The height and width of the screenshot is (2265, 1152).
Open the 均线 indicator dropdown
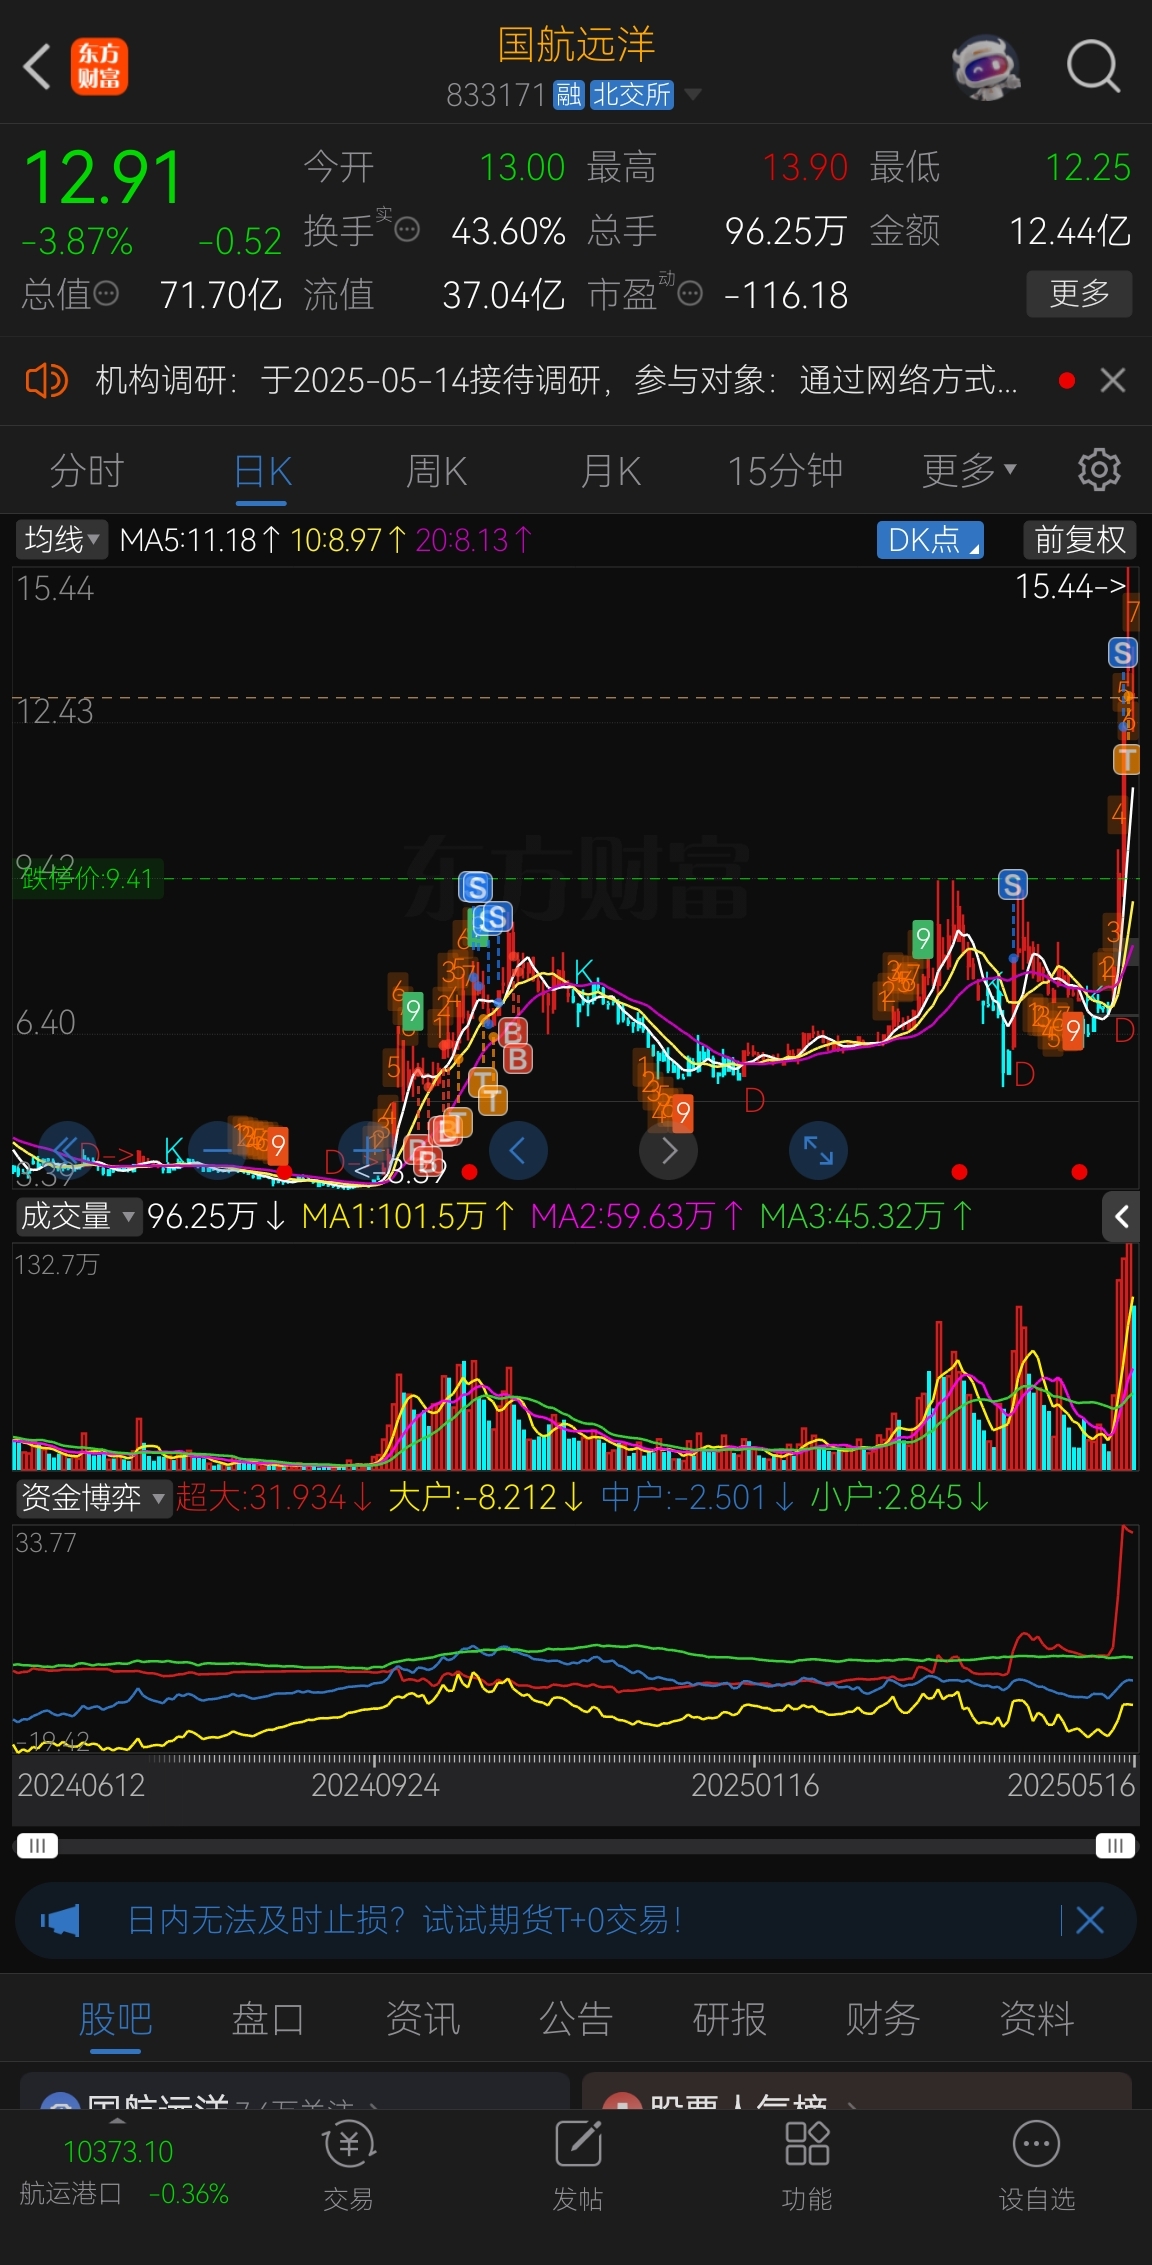(62, 540)
